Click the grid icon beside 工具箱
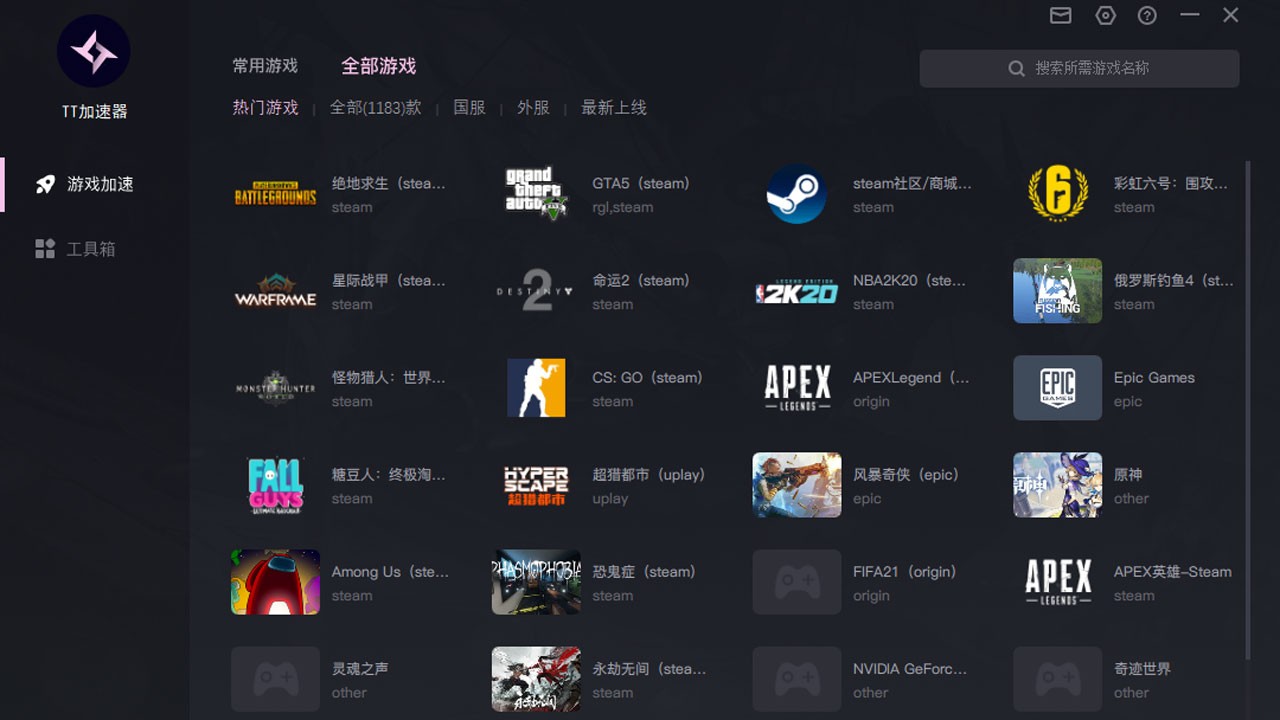Image resolution: width=1280 pixels, height=720 pixels. pos(45,249)
